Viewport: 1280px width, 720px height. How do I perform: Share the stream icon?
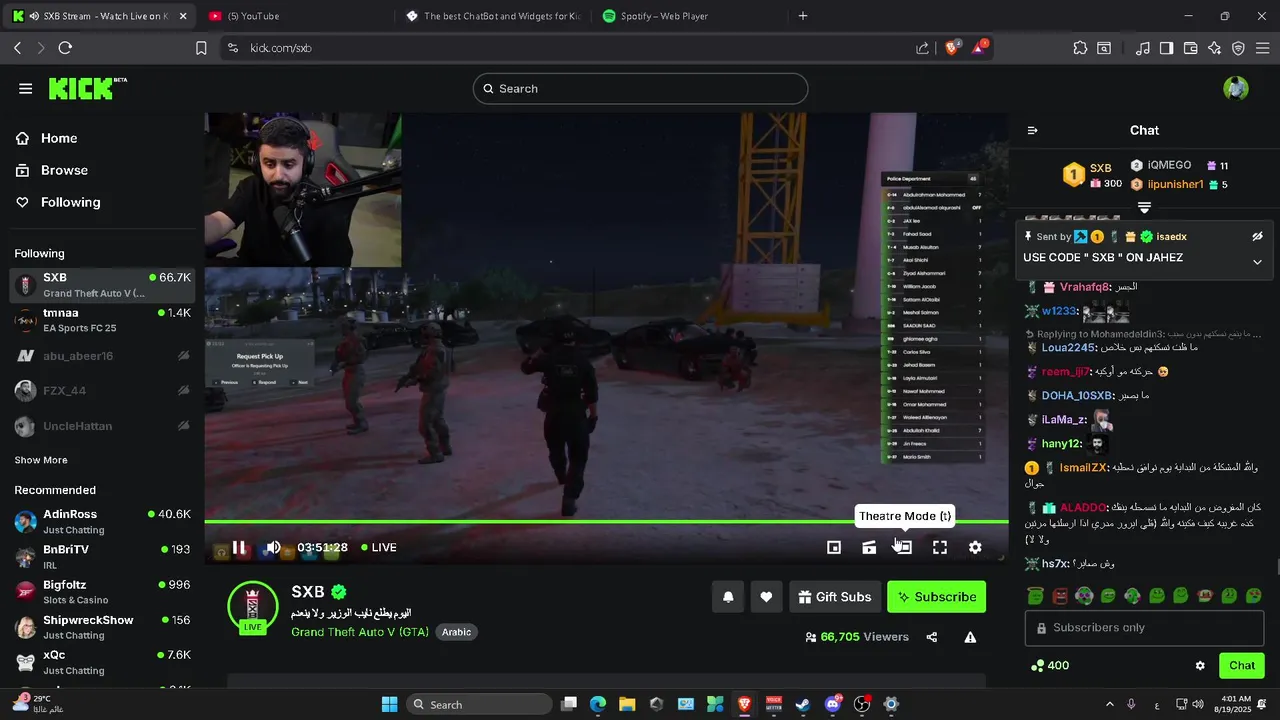click(x=932, y=637)
